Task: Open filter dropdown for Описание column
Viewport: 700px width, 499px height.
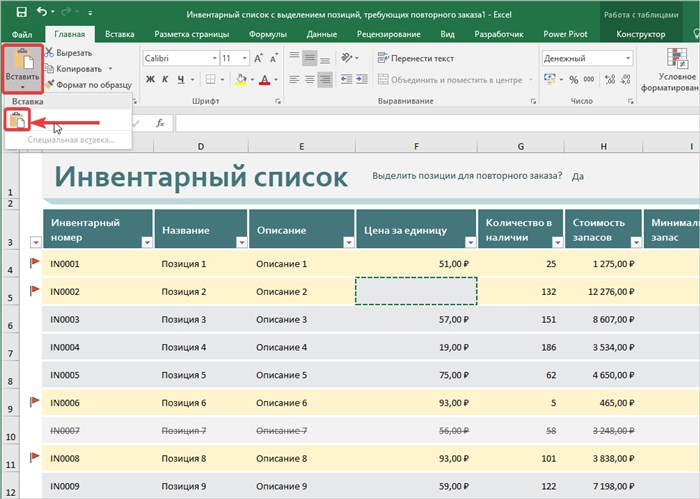Action: (x=349, y=242)
